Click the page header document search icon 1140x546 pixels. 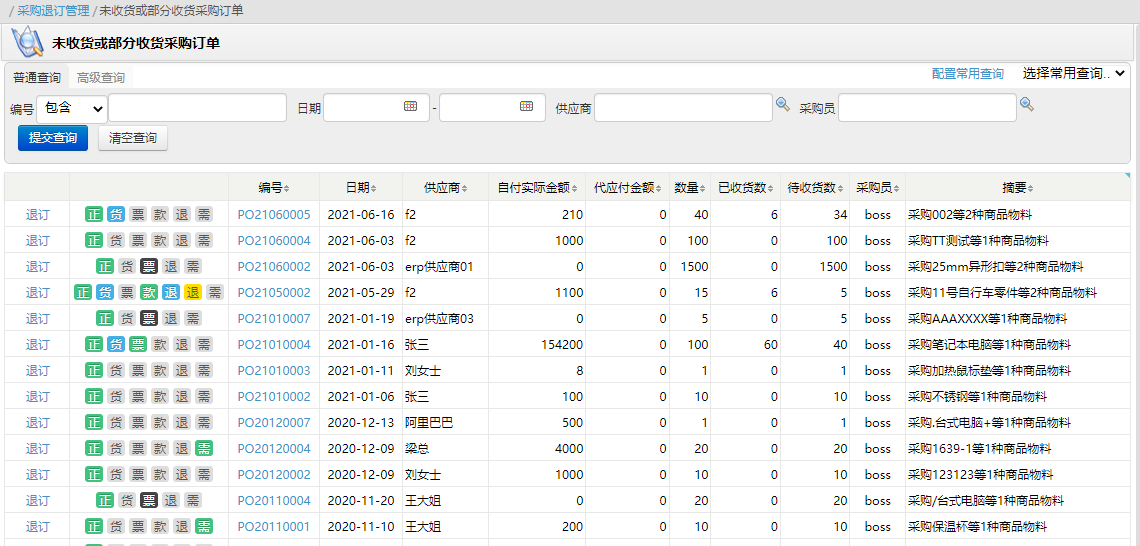coord(27,41)
